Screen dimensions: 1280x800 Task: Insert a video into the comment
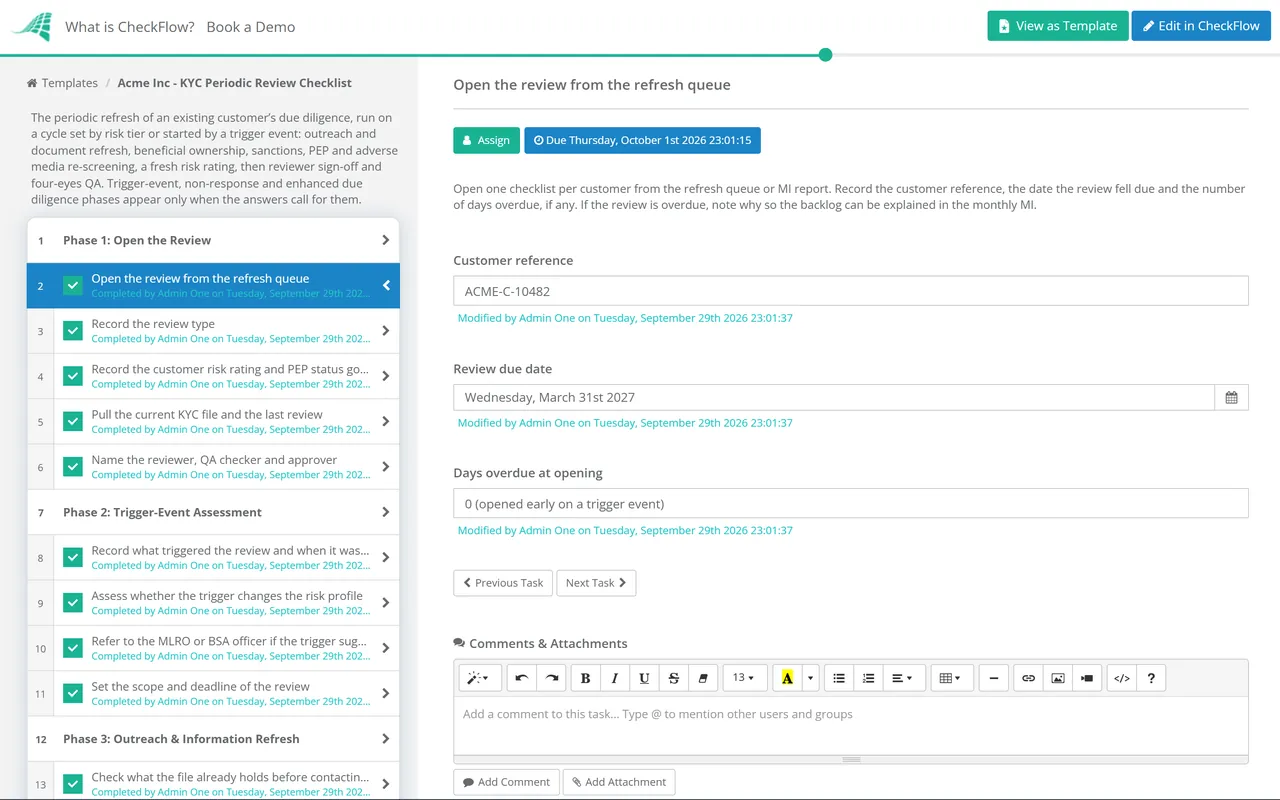(x=1087, y=678)
